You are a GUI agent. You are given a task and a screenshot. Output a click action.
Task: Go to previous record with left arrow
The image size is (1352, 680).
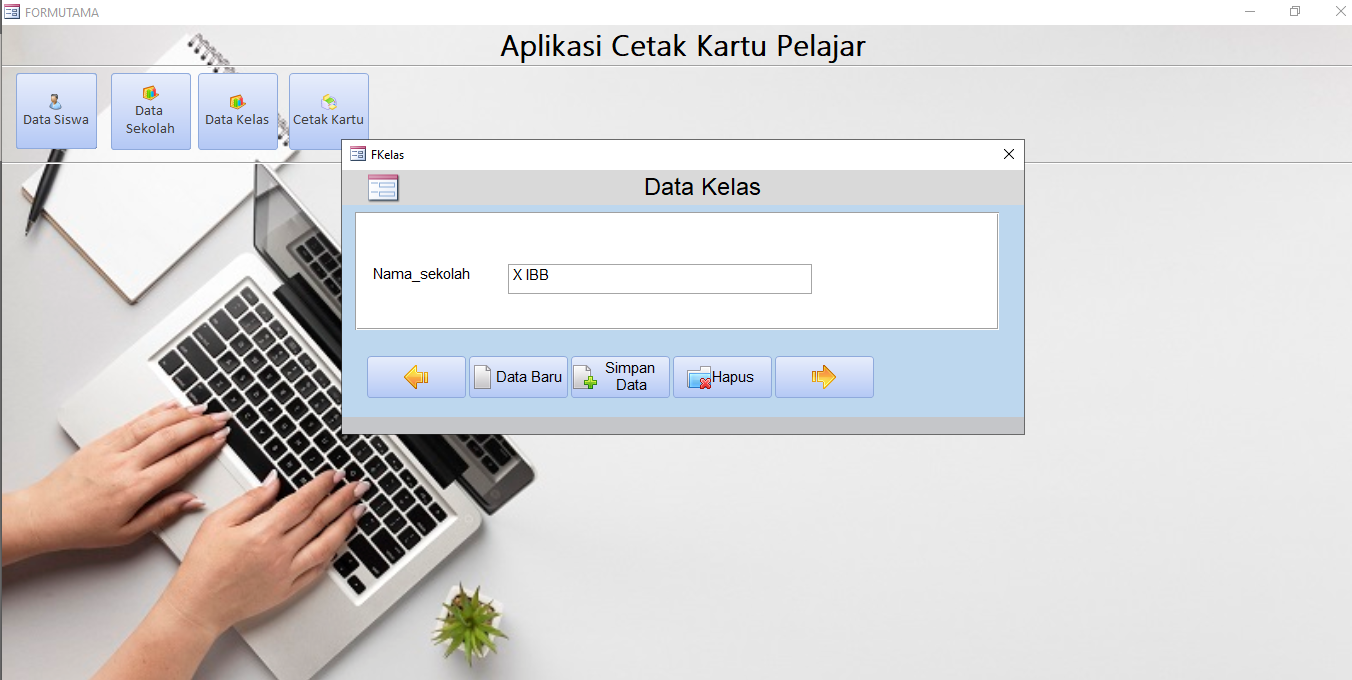click(416, 377)
